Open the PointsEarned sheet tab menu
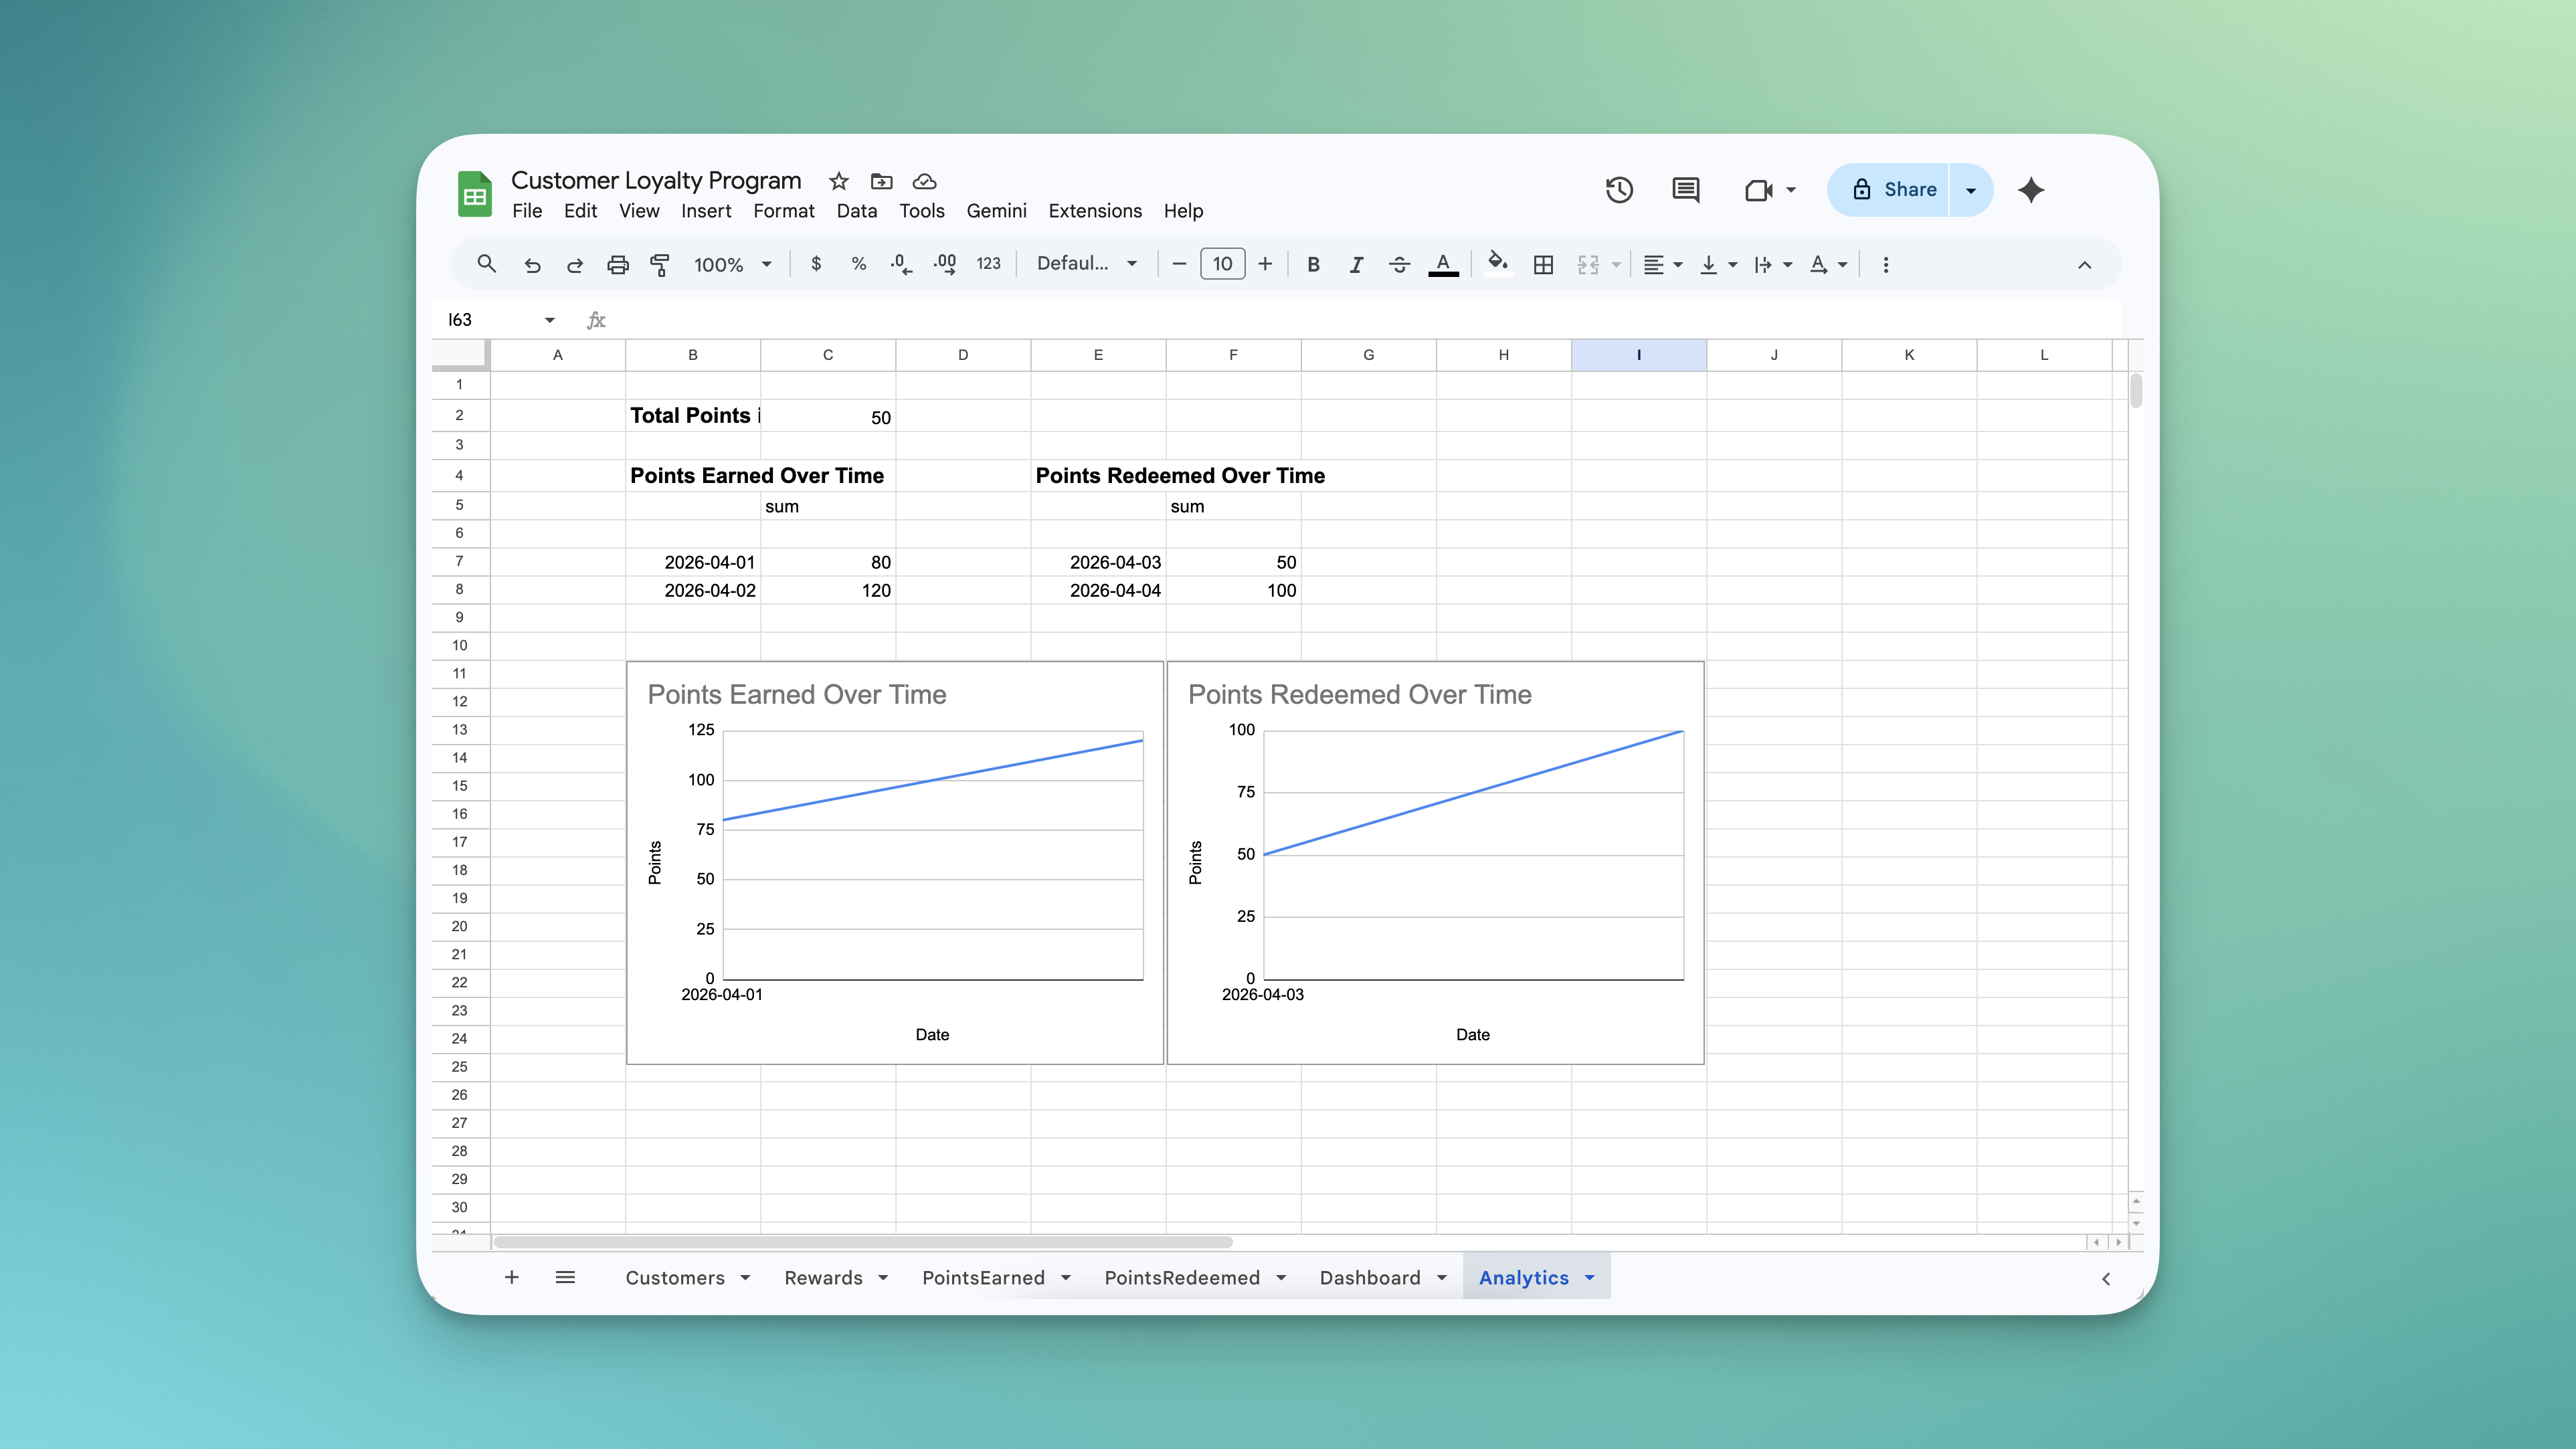Screen dimensions: 2576x1449 pyautogui.click(x=1066, y=1277)
